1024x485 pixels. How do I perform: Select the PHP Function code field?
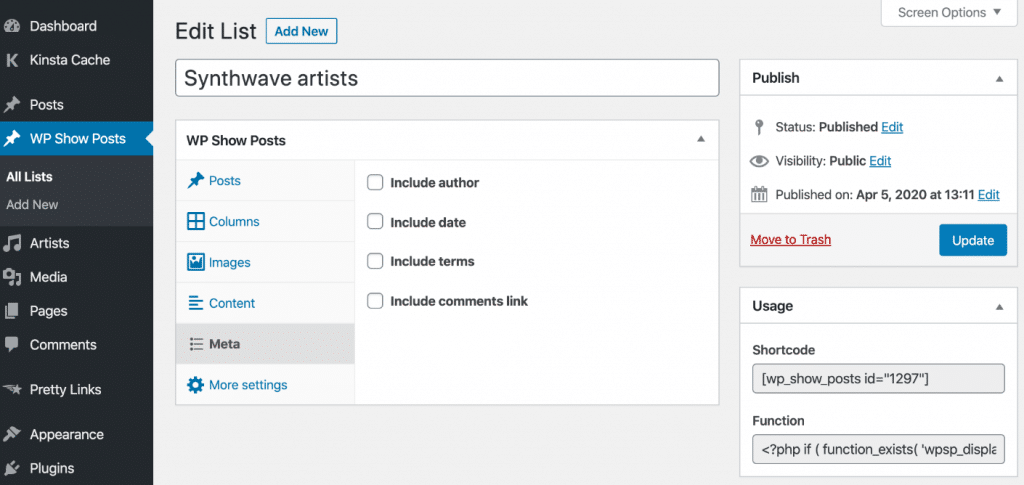coord(878,449)
